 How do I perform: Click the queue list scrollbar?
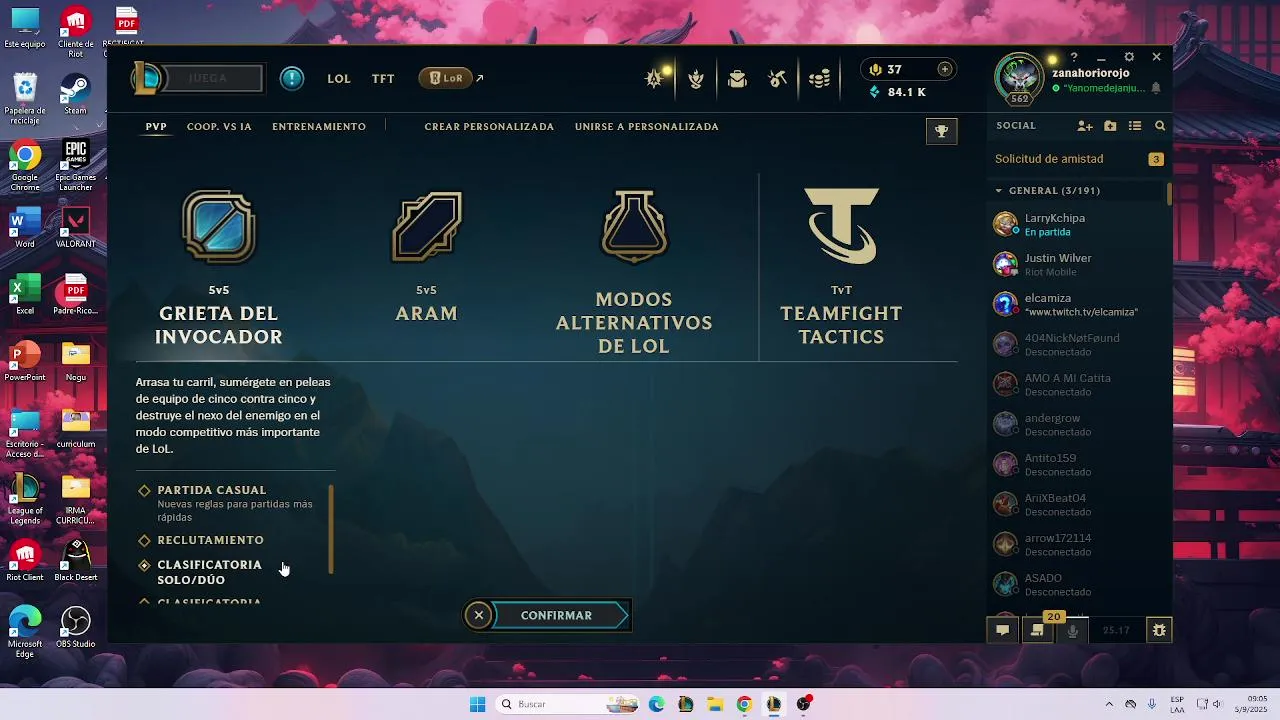click(331, 529)
